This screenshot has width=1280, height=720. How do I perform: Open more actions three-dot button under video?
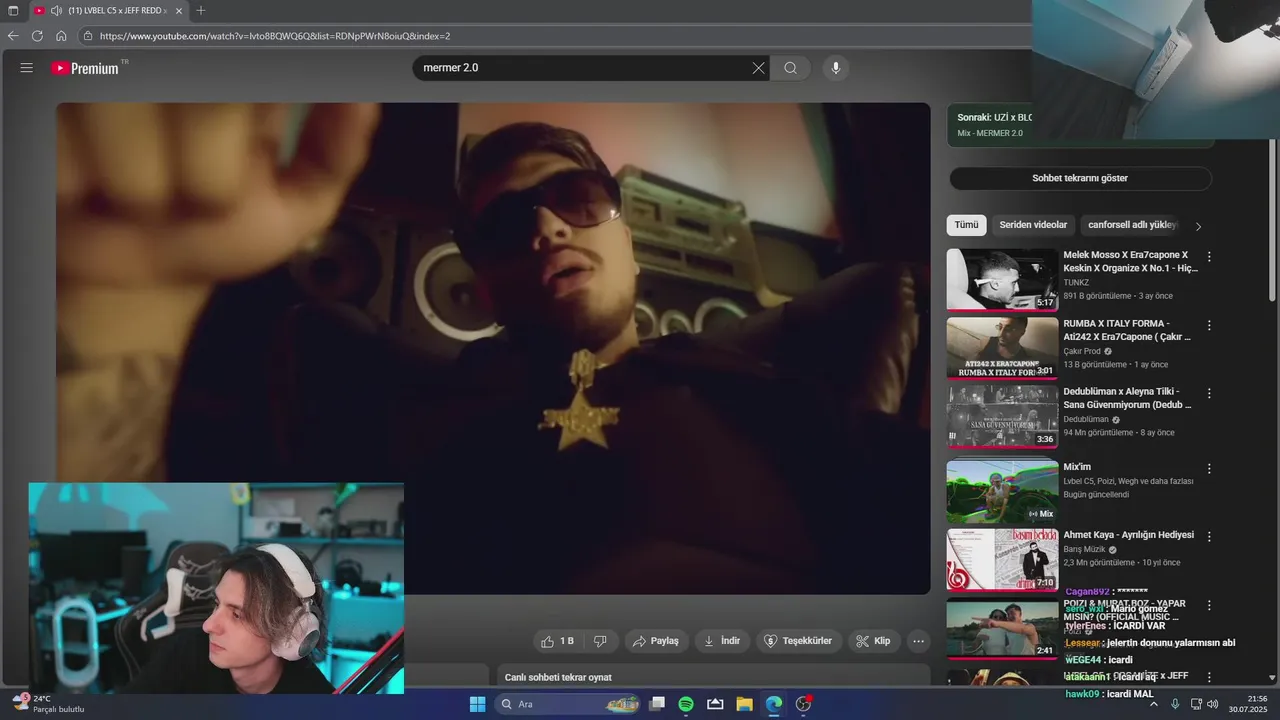[x=918, y=641]
